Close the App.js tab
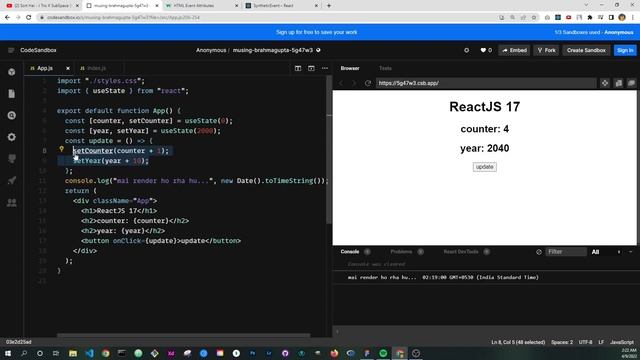 tap(68, 68)
